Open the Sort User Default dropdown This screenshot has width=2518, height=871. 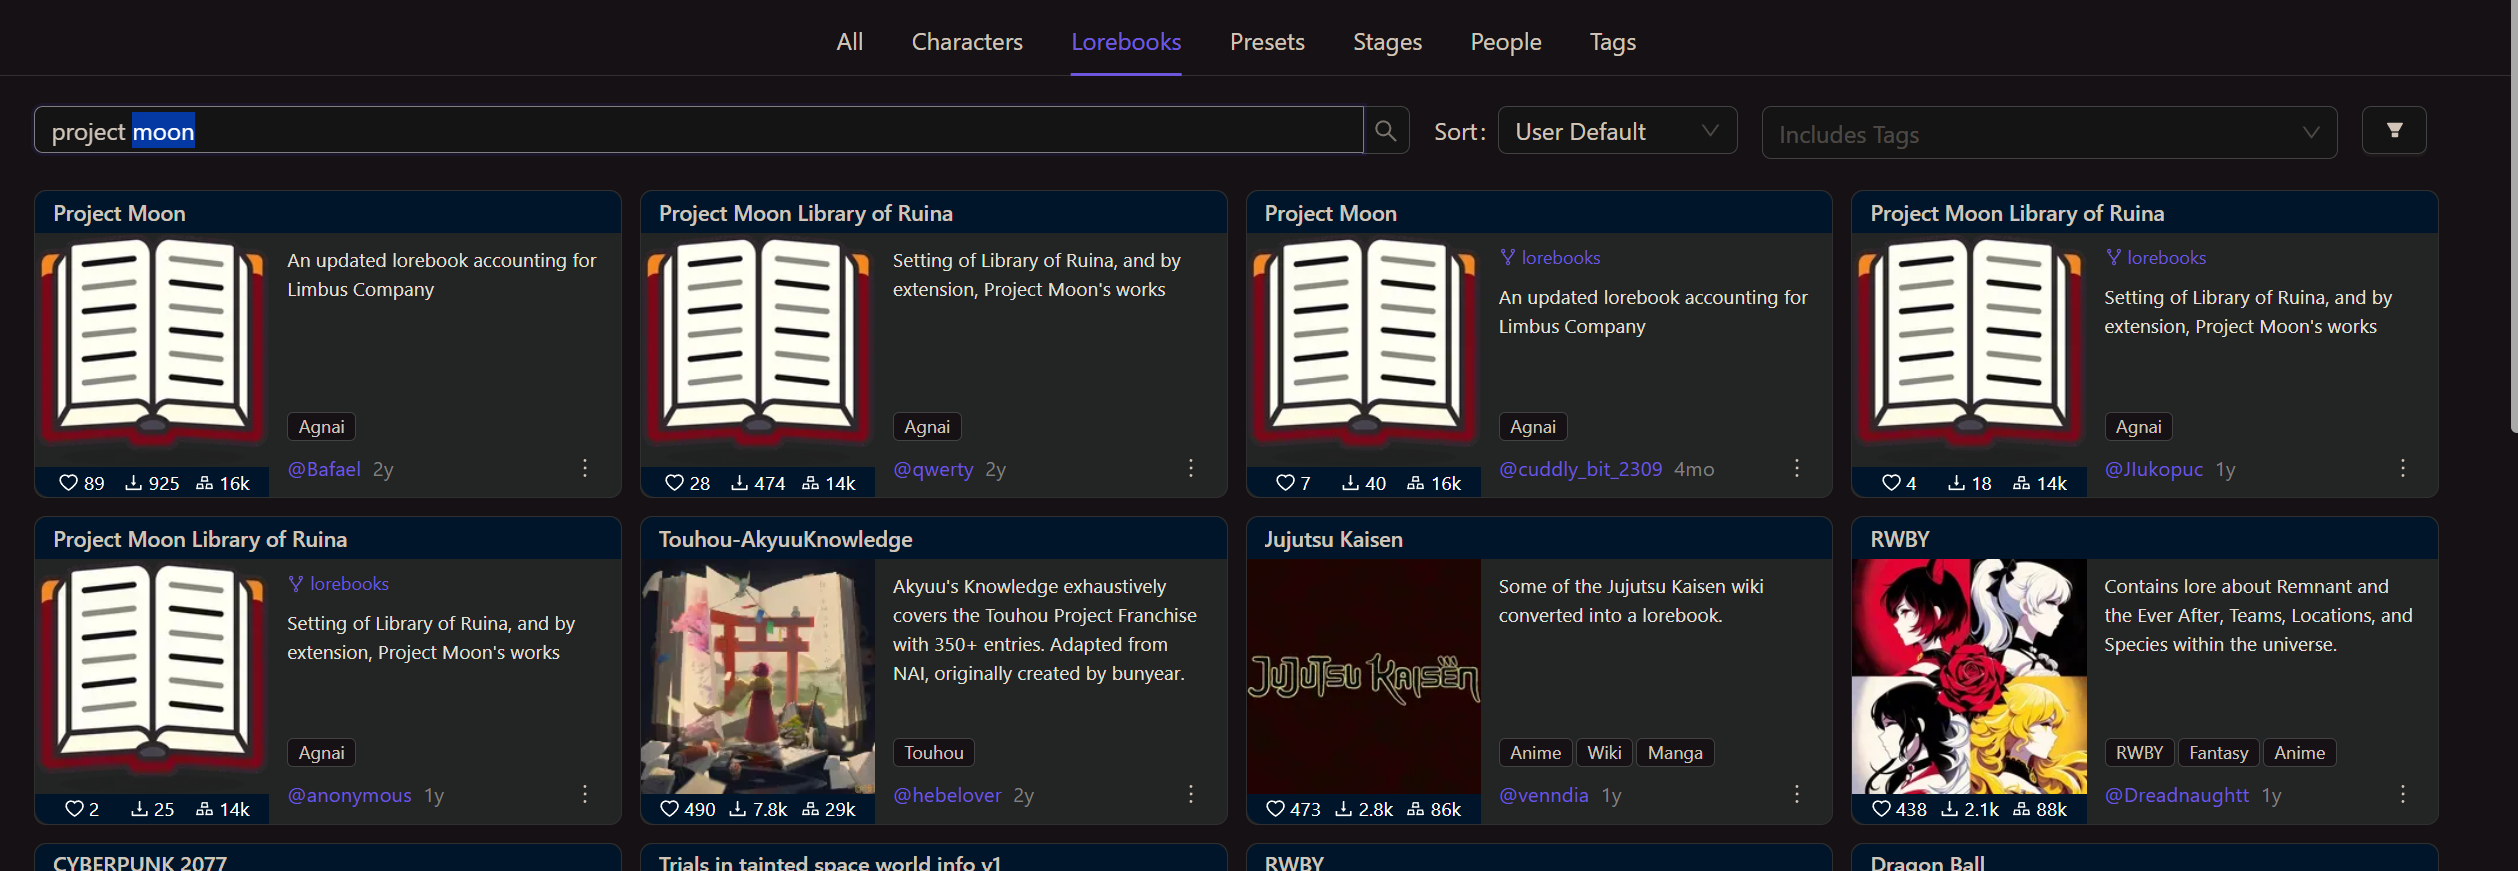(x=1617, y=131)
